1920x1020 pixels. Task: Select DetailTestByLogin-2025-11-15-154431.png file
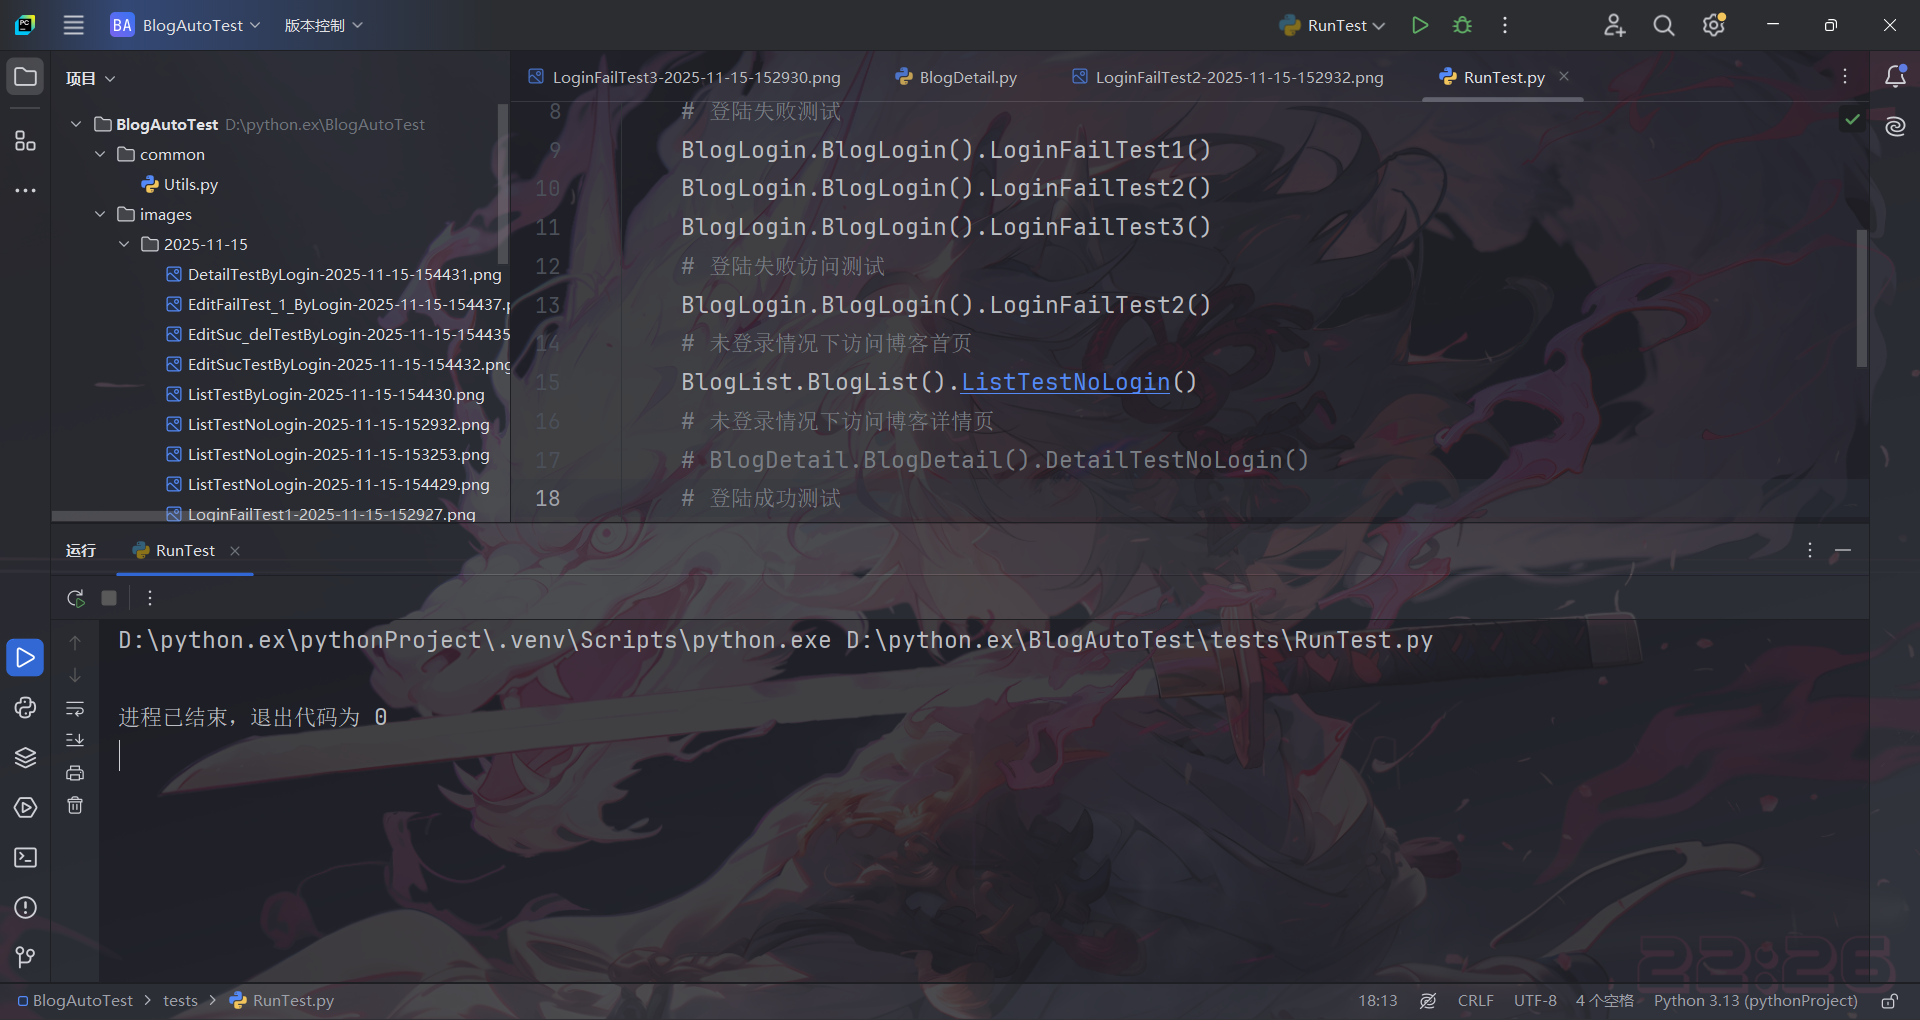coord(334,274)
